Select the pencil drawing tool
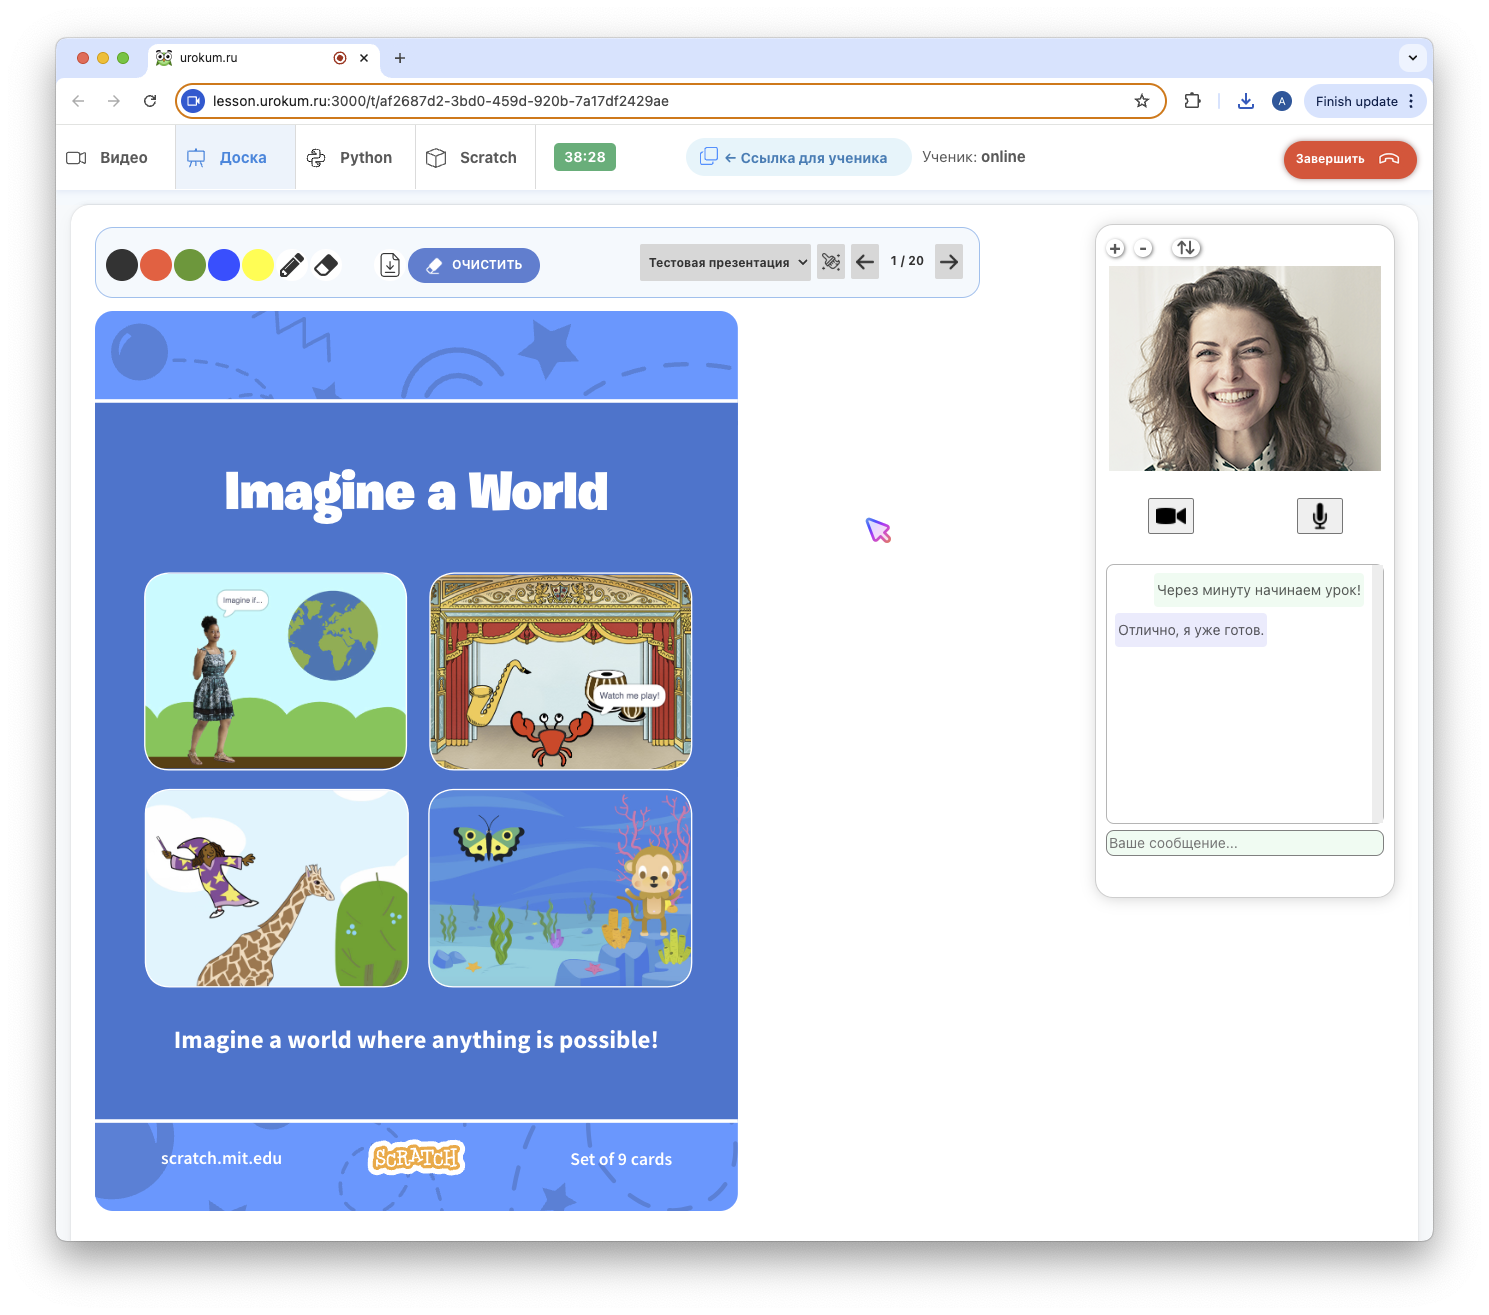The image size is (1489, 1315). tap(292, 265)
